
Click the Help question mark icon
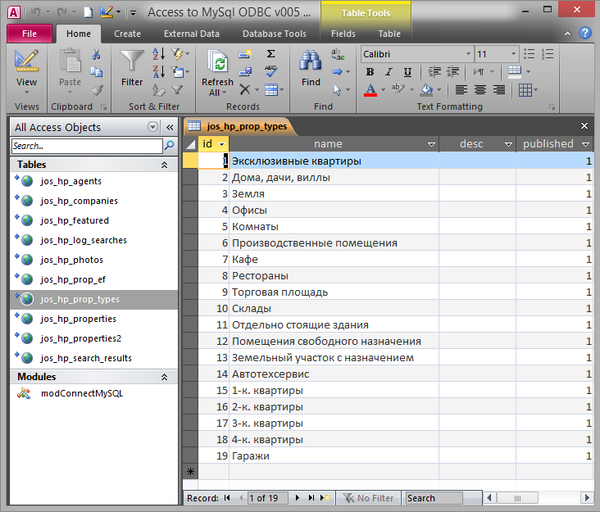pyautogui.click(x=585, y=33)
